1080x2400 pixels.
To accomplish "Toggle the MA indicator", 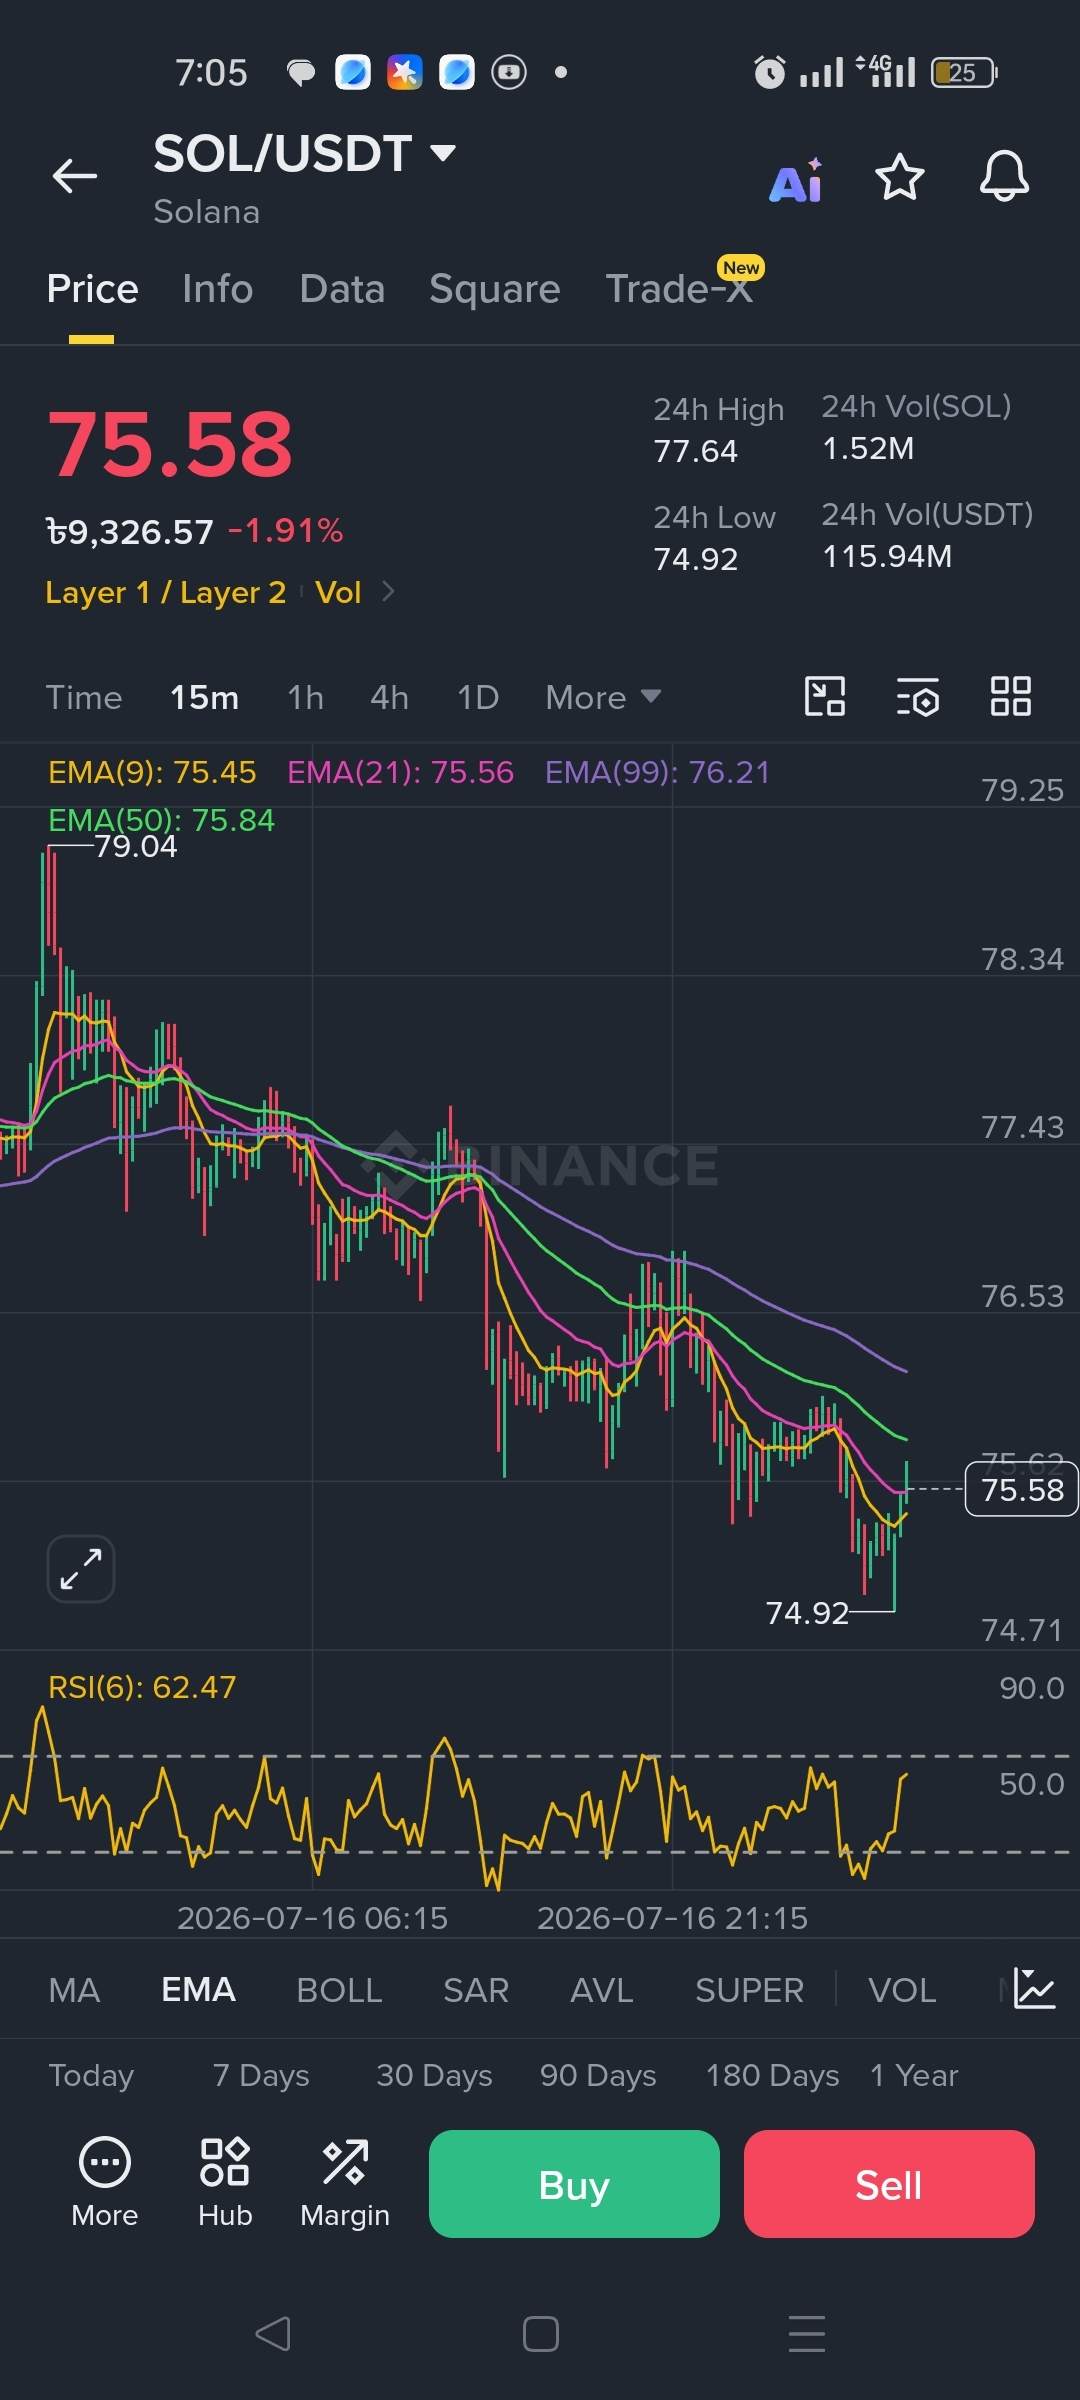I will 74,1990.
